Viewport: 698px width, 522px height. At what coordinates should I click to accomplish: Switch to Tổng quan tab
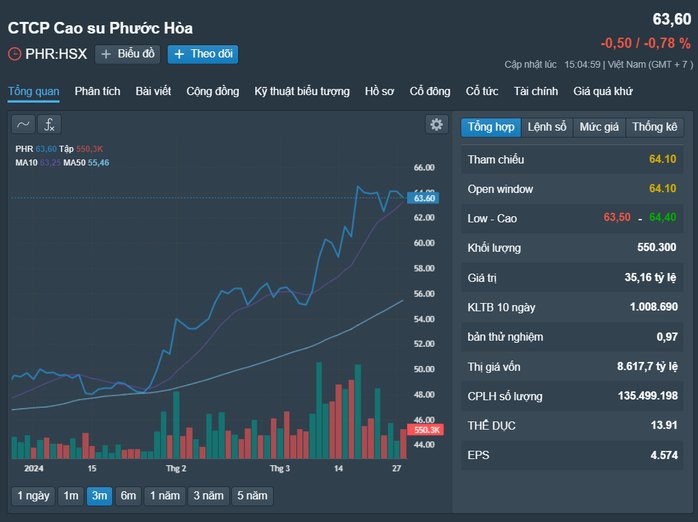[x=33, y=91]
